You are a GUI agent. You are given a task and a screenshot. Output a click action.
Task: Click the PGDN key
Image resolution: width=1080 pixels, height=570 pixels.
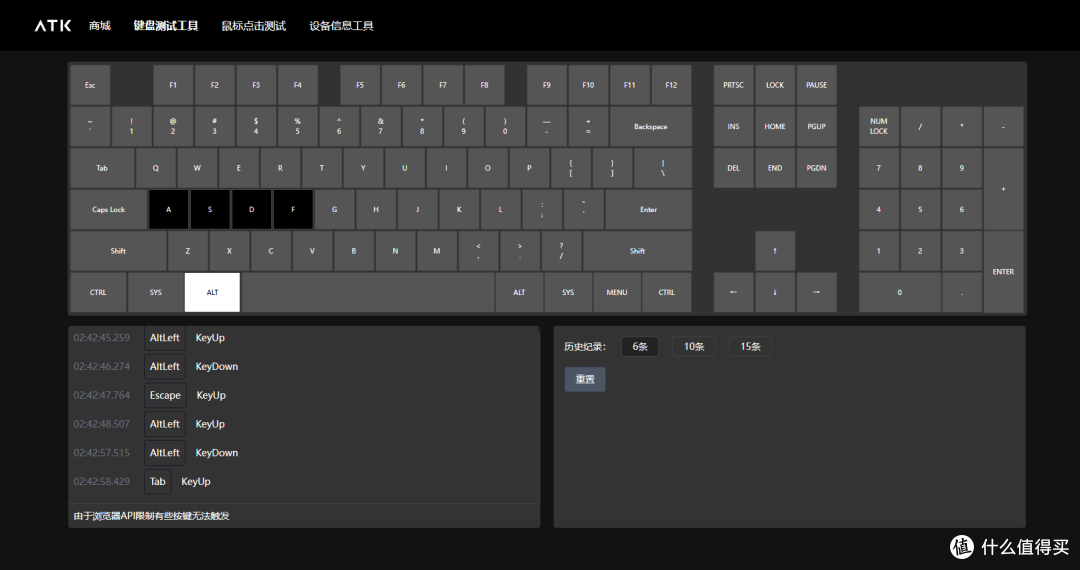tap(816, 168)
